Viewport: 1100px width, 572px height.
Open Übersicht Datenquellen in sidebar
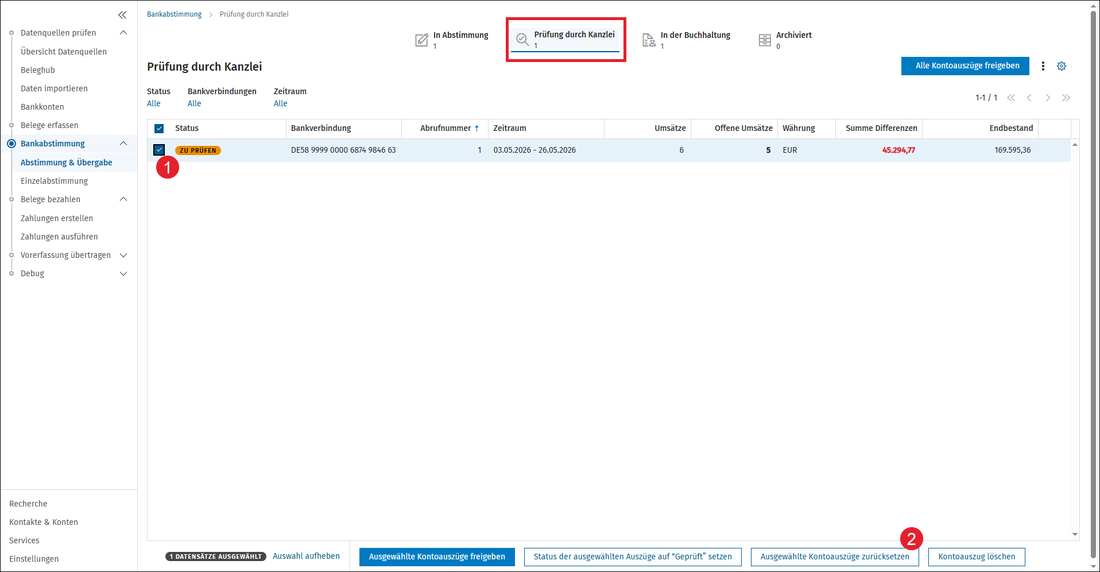[x=64, y=52]
